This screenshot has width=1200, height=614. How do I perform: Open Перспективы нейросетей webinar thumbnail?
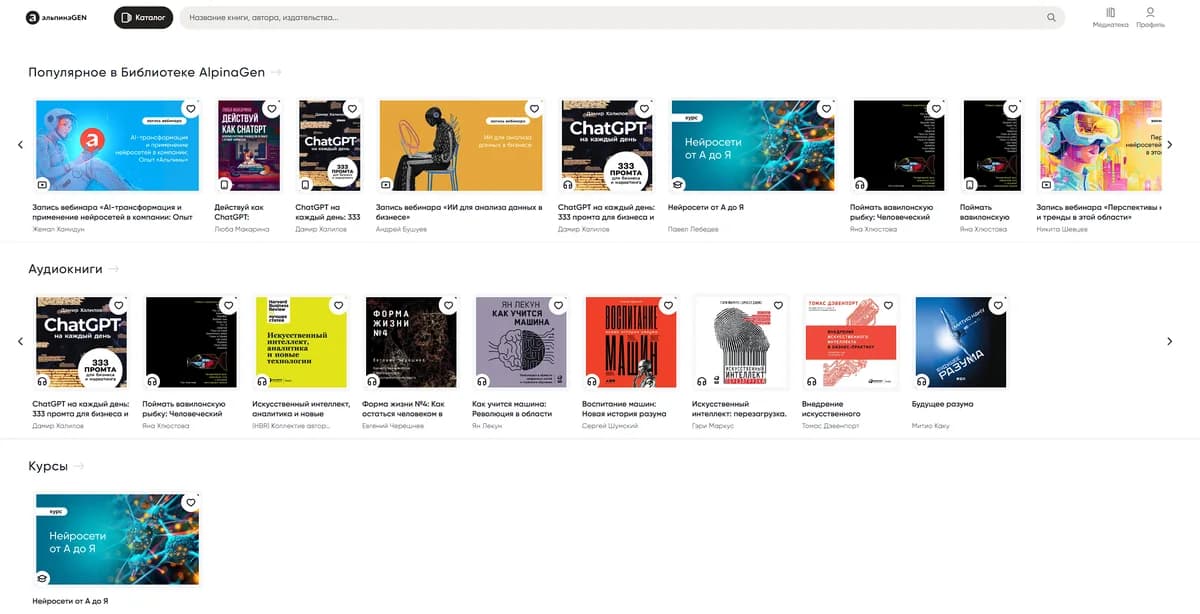1102,145
